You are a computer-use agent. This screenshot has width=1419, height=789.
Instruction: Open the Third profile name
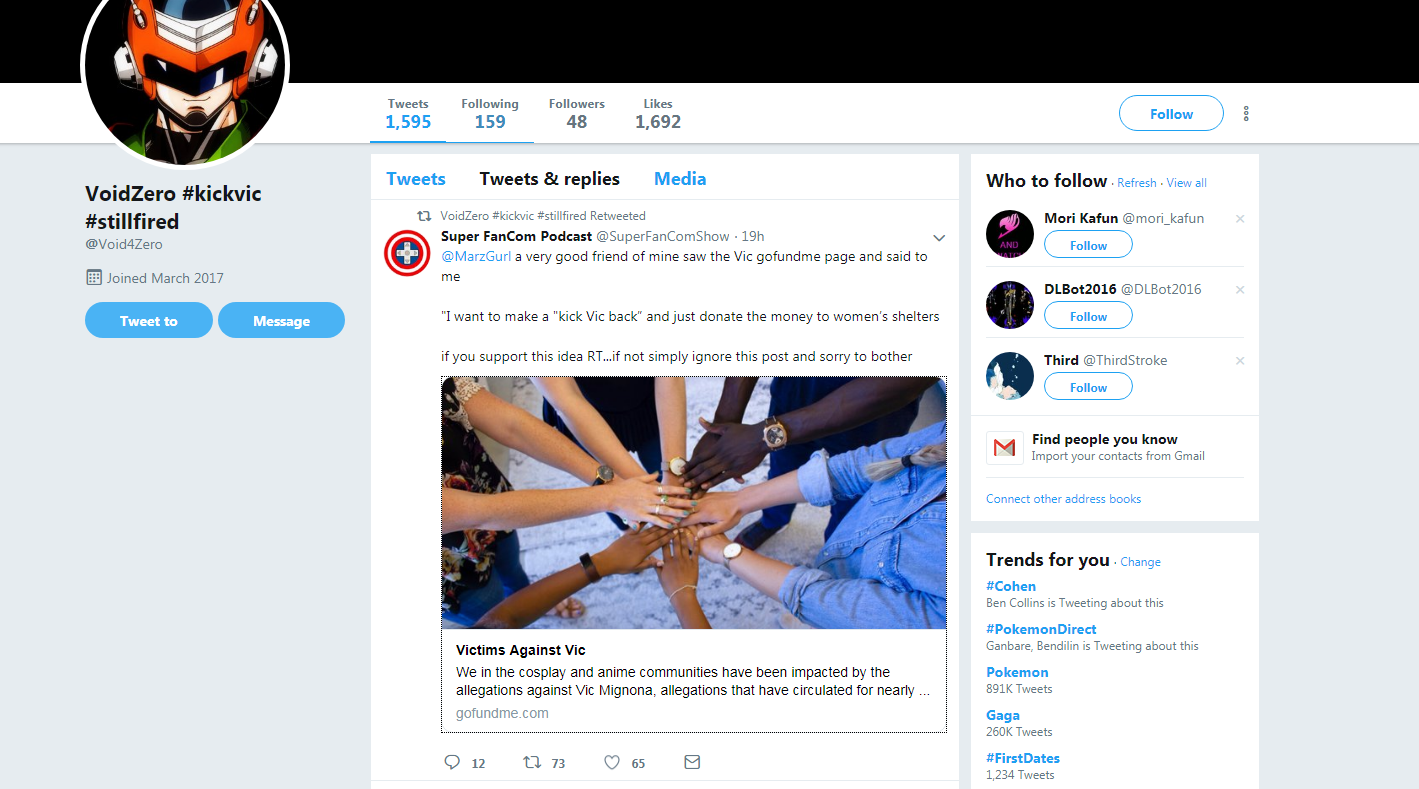coord(1061,360)
